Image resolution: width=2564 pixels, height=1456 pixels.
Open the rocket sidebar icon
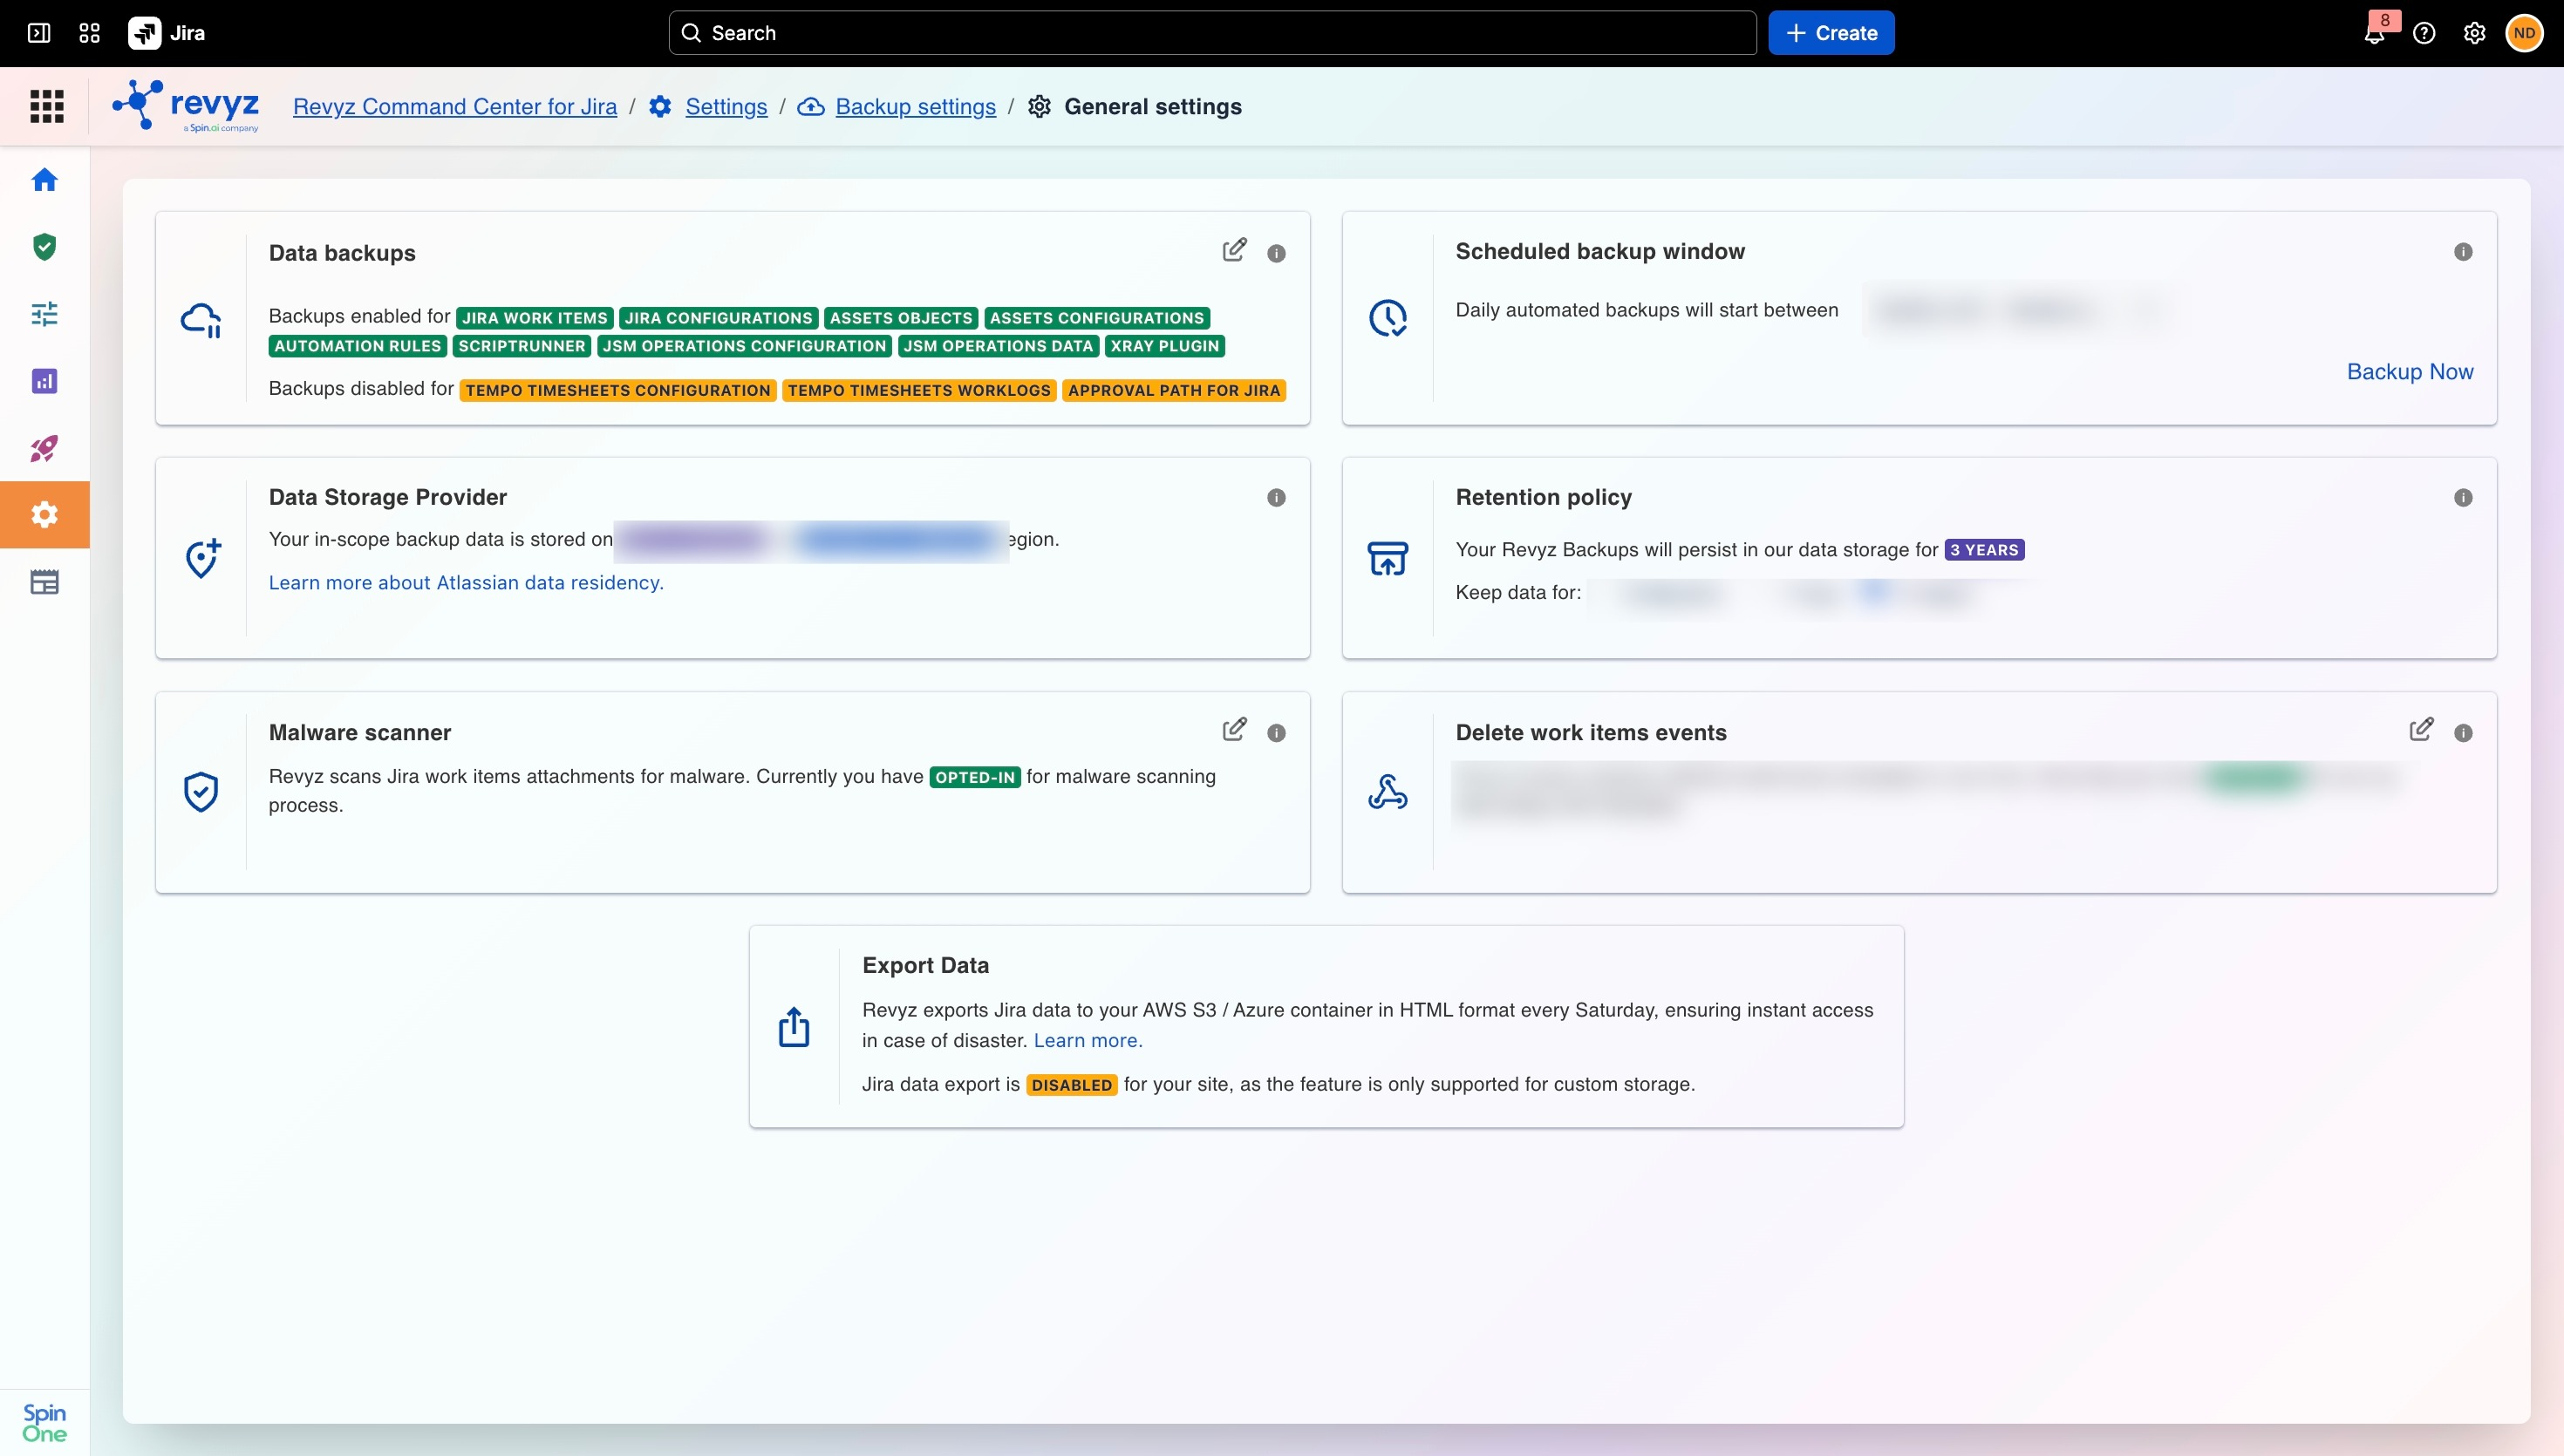click(44, 448)
